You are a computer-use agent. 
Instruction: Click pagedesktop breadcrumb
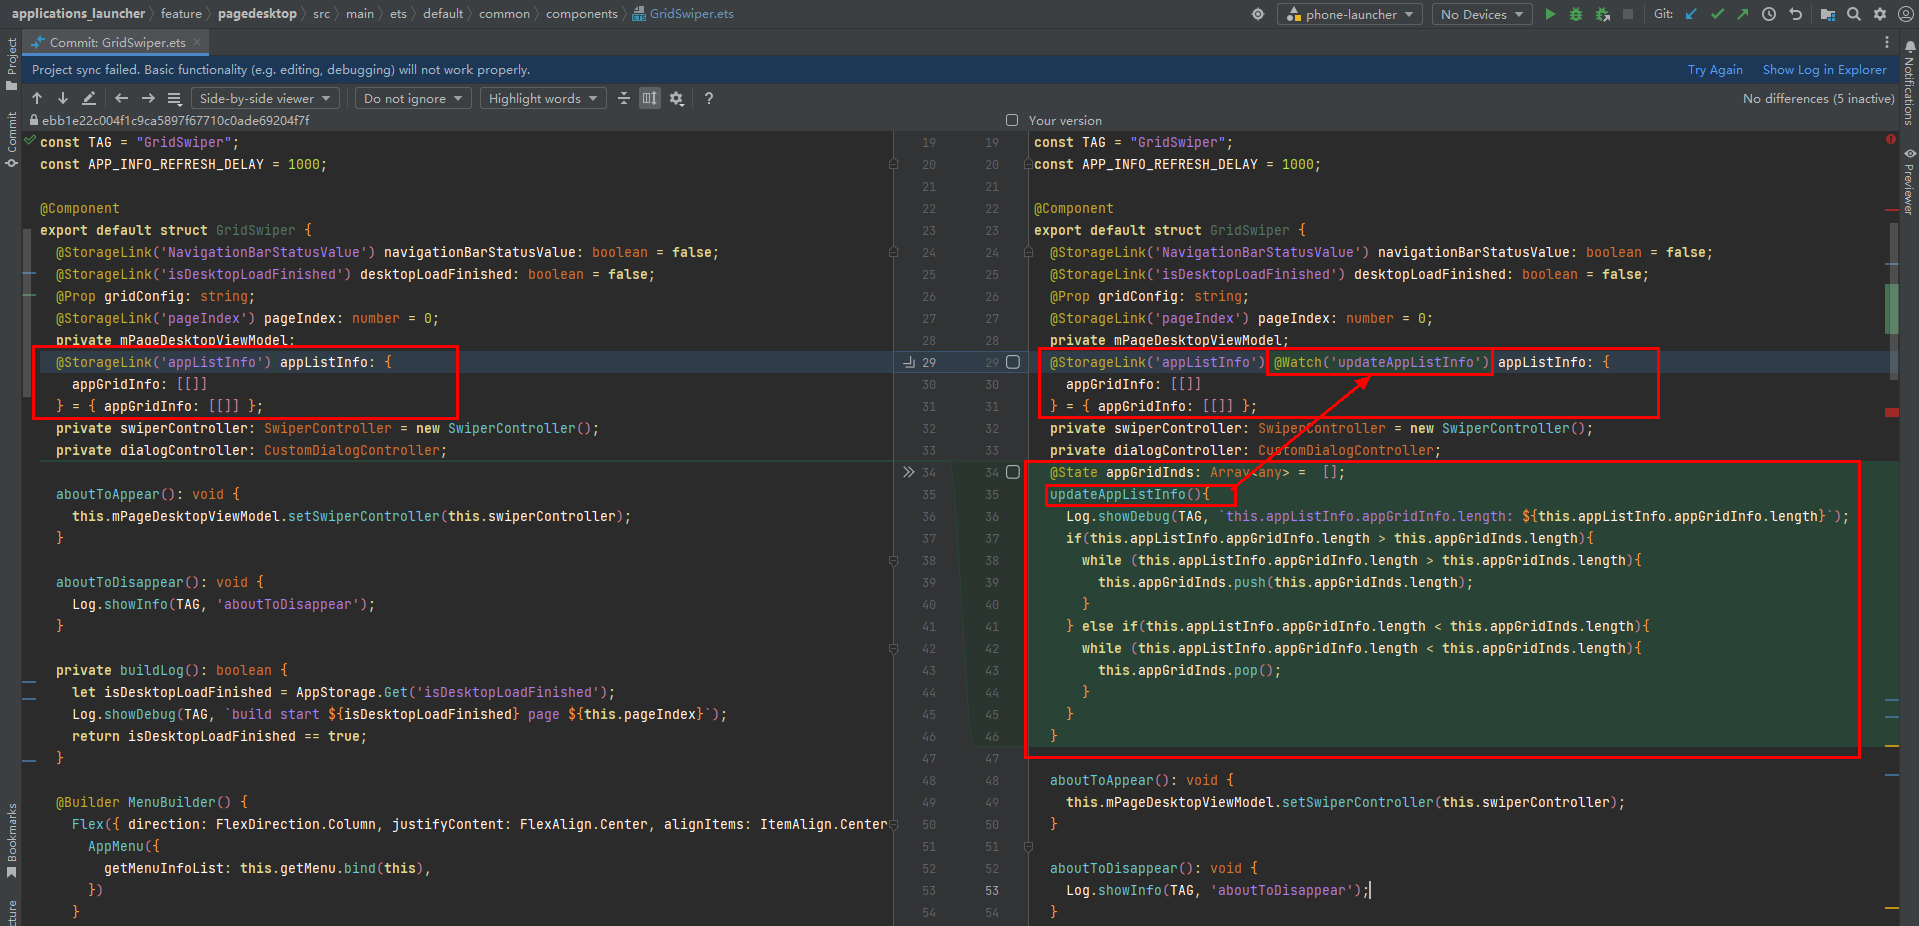[x=257, y=14]
